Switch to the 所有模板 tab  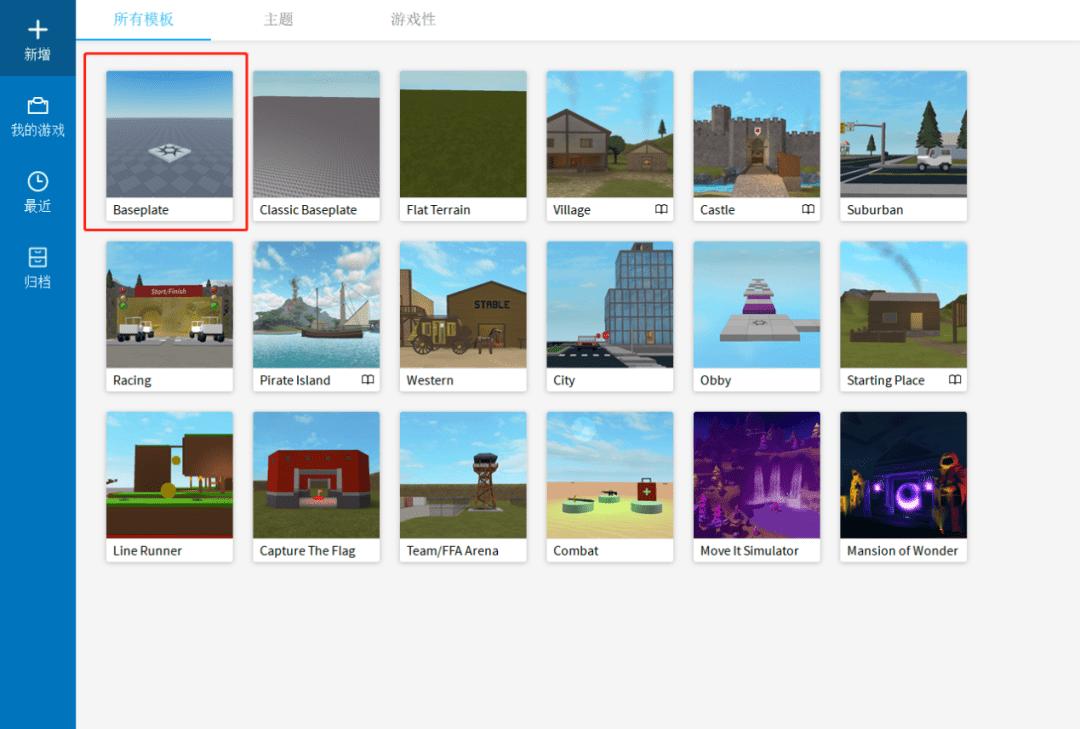coord(143,20)
